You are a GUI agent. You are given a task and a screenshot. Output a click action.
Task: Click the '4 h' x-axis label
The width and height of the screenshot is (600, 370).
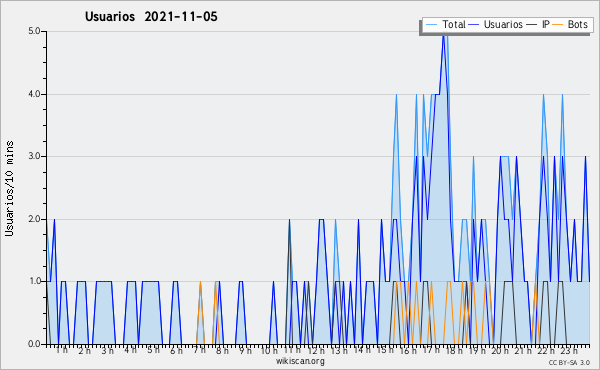130,350
